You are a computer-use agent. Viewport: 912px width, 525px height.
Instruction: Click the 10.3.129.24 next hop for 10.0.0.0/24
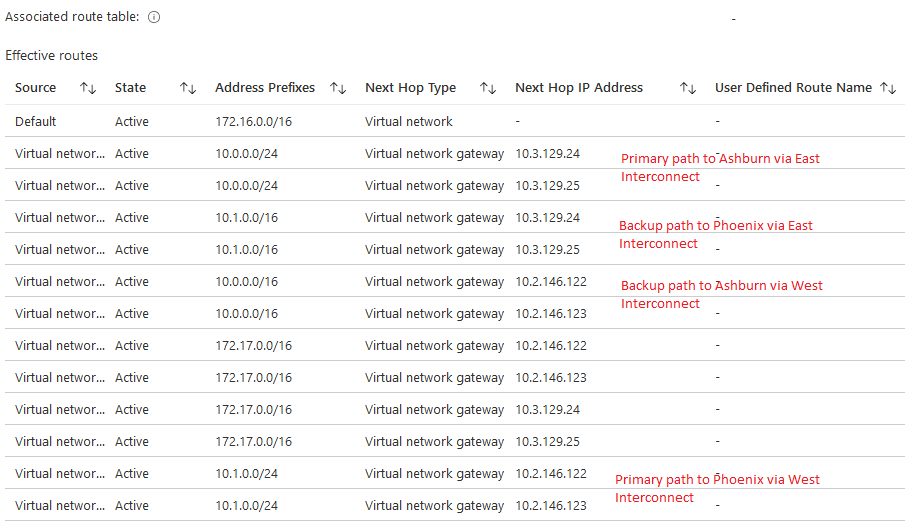coord(547,154)
